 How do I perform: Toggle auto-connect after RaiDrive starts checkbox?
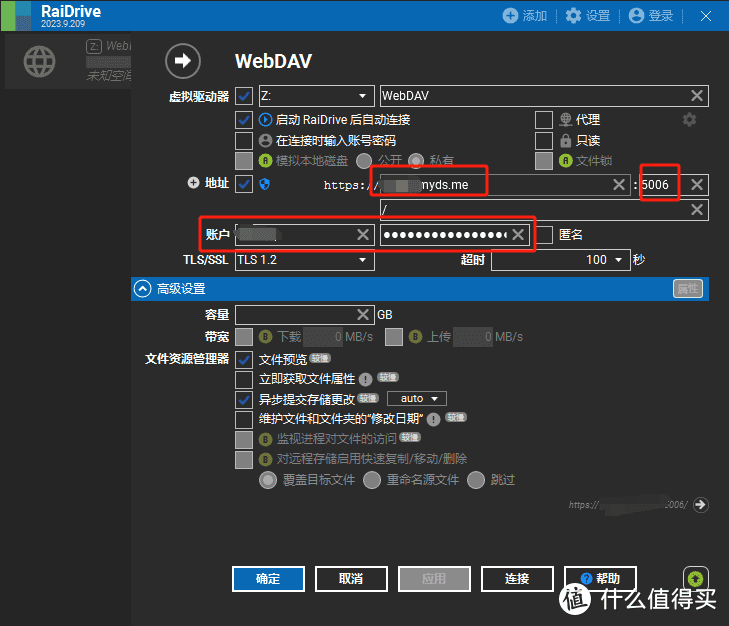[x=244, y=120]
